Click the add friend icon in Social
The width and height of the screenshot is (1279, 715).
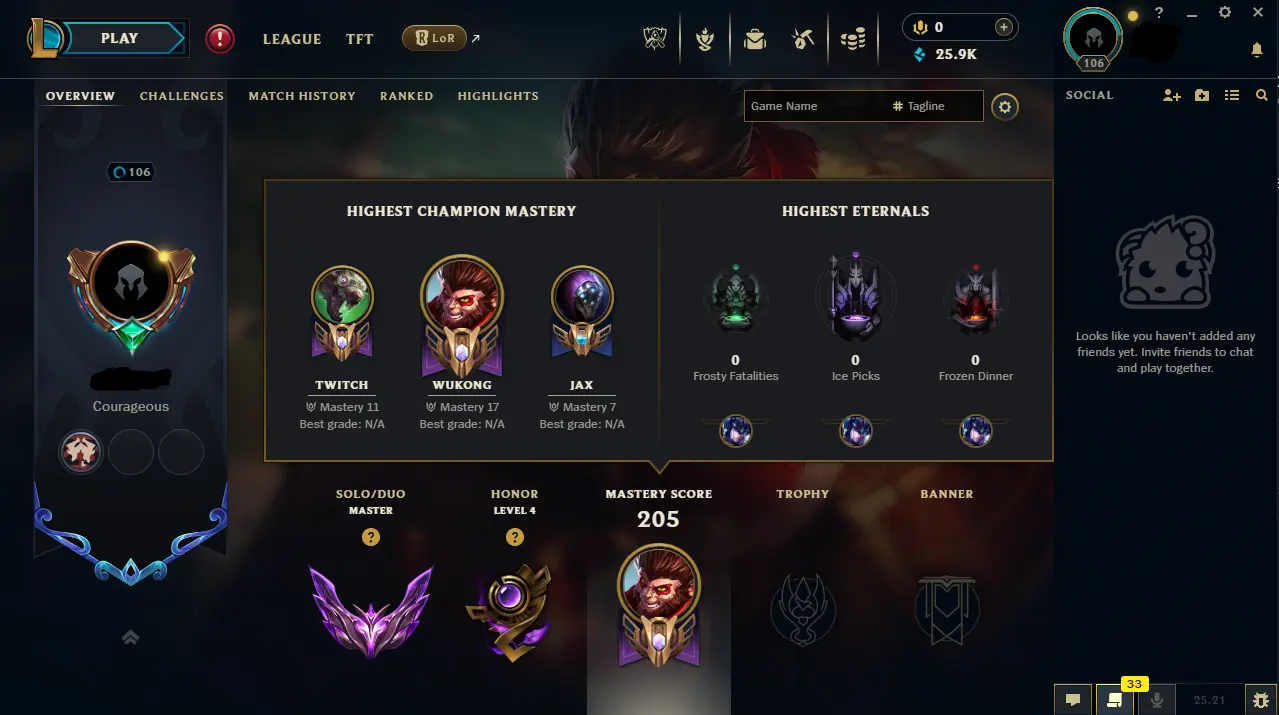1172,95
